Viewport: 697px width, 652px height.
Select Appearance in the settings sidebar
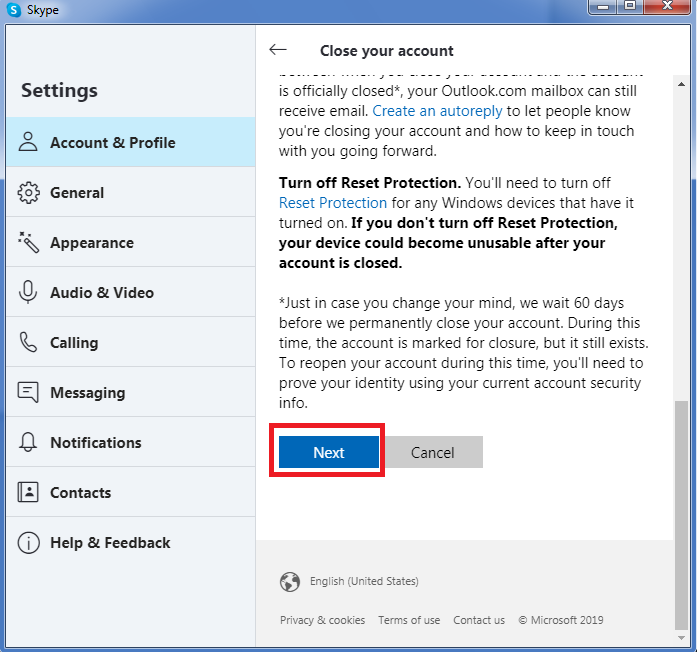pos(131,242)
